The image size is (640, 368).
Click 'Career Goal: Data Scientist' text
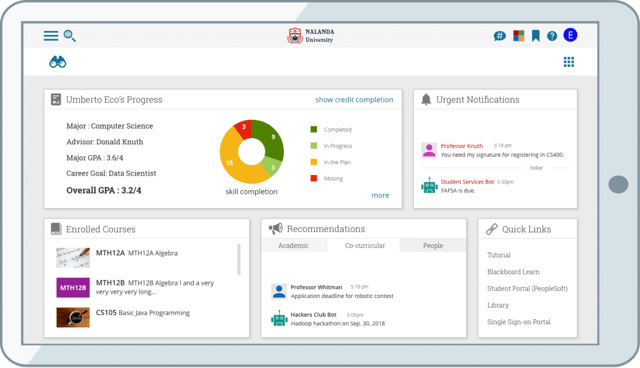coord(111,173)
